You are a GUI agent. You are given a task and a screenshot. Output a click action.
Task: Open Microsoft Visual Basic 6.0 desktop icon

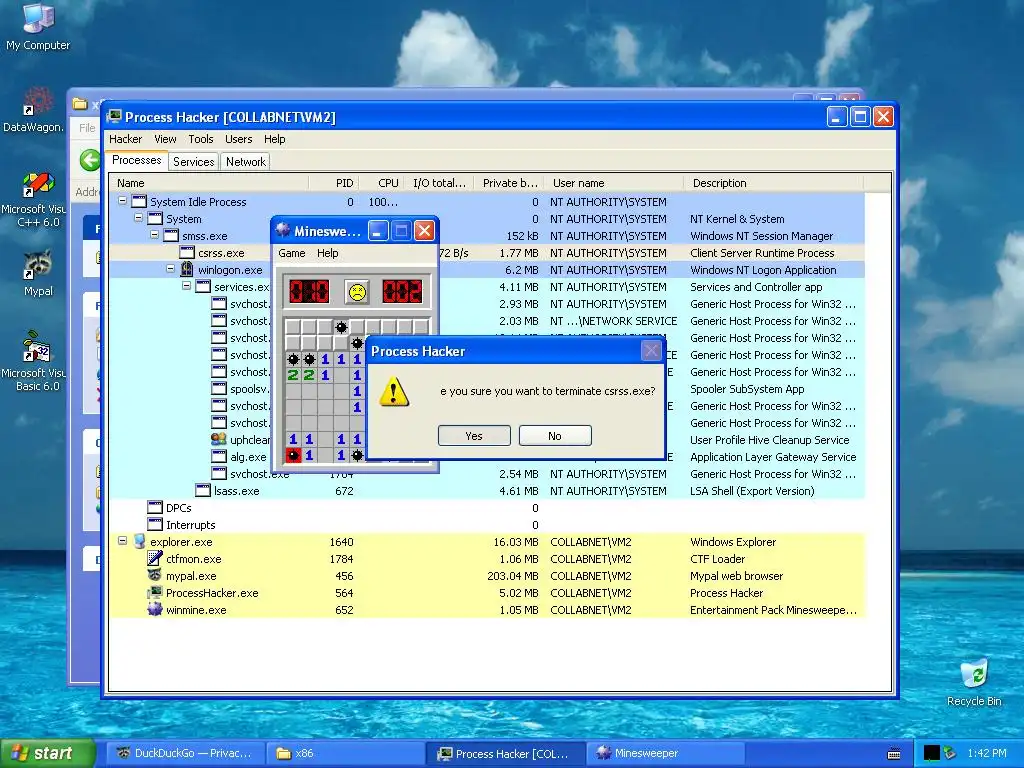[33, 362]
